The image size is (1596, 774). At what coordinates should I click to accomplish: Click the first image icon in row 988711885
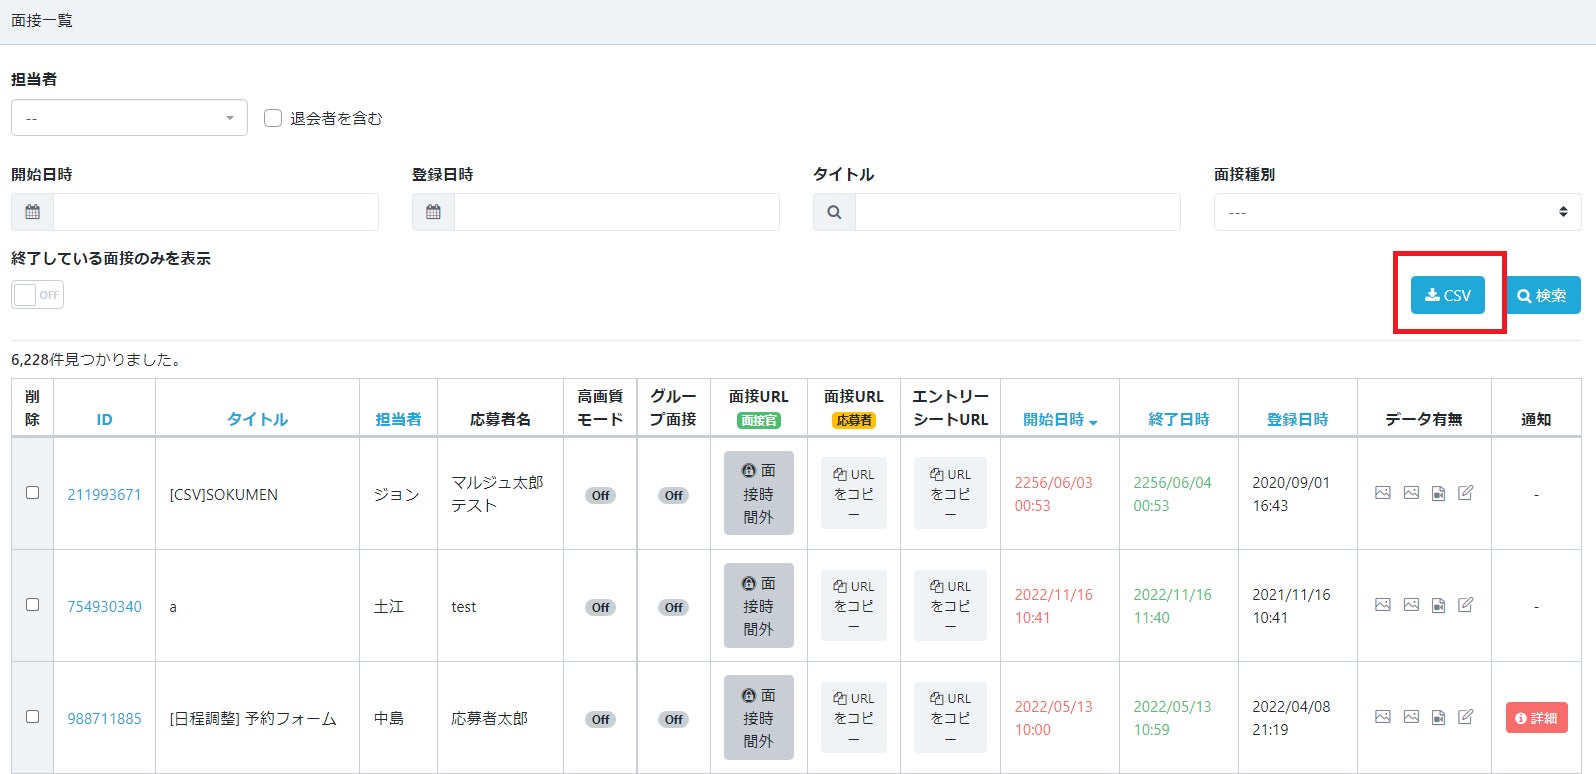pos(1383,717)
